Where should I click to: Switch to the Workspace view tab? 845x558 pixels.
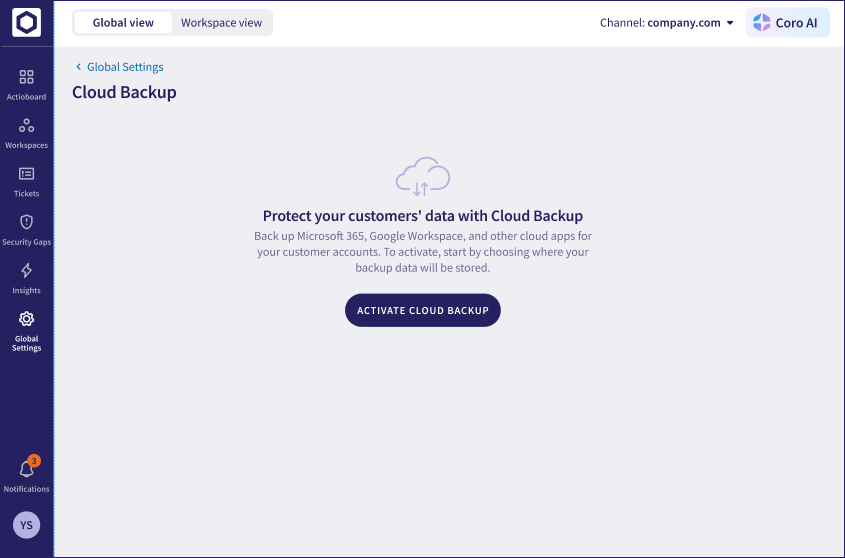pos(221,23)
